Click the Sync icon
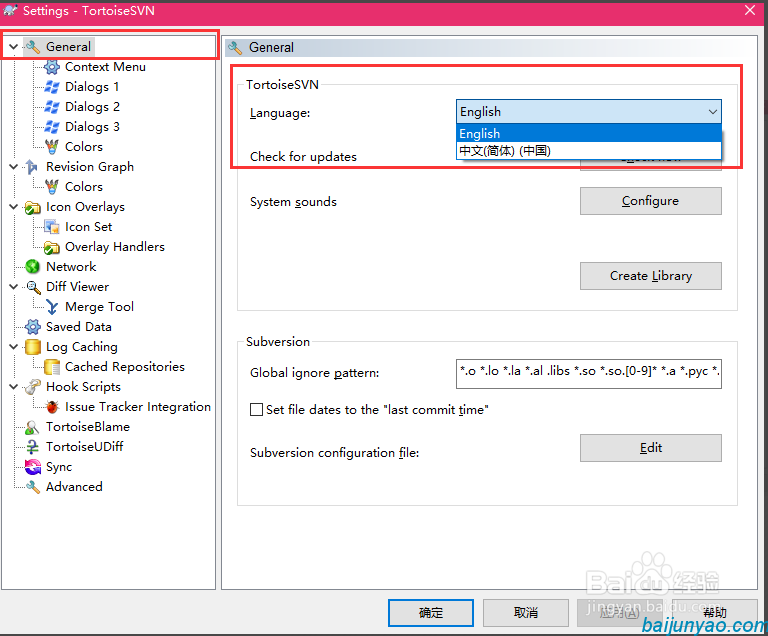 [x=32, y=467]
